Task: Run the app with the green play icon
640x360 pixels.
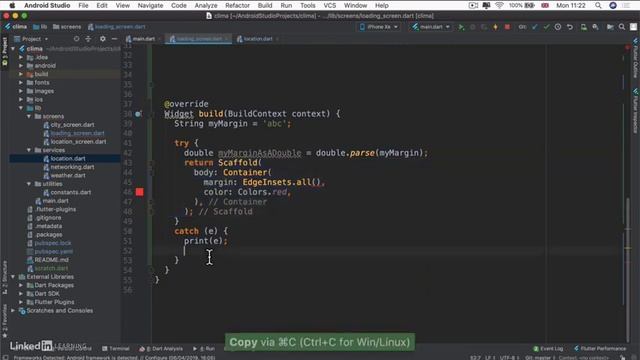Action: pos(461,27)
